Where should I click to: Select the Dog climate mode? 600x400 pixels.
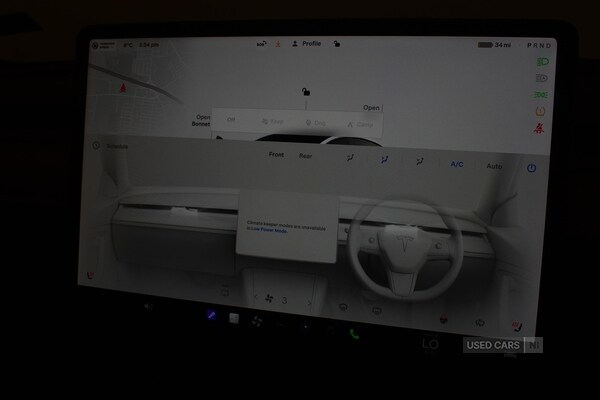[x=315, y=123]
